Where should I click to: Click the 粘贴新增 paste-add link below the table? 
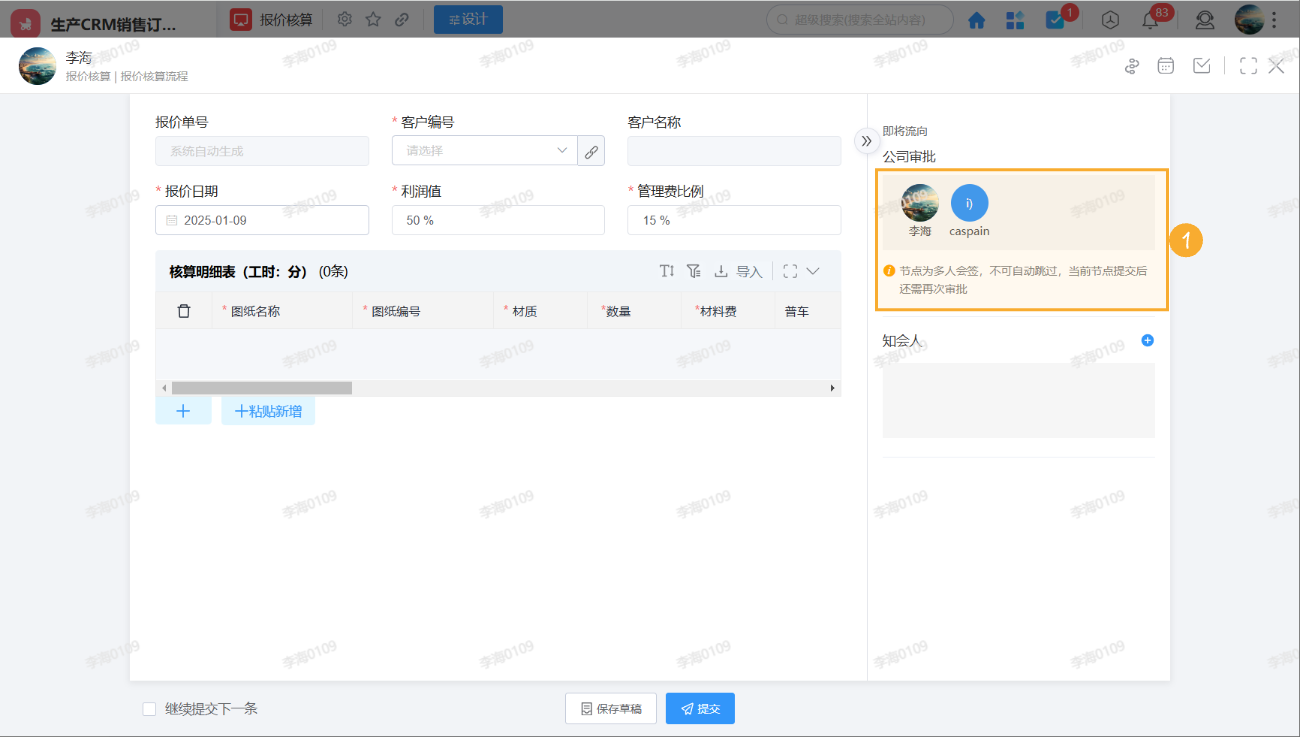[268, 410]
